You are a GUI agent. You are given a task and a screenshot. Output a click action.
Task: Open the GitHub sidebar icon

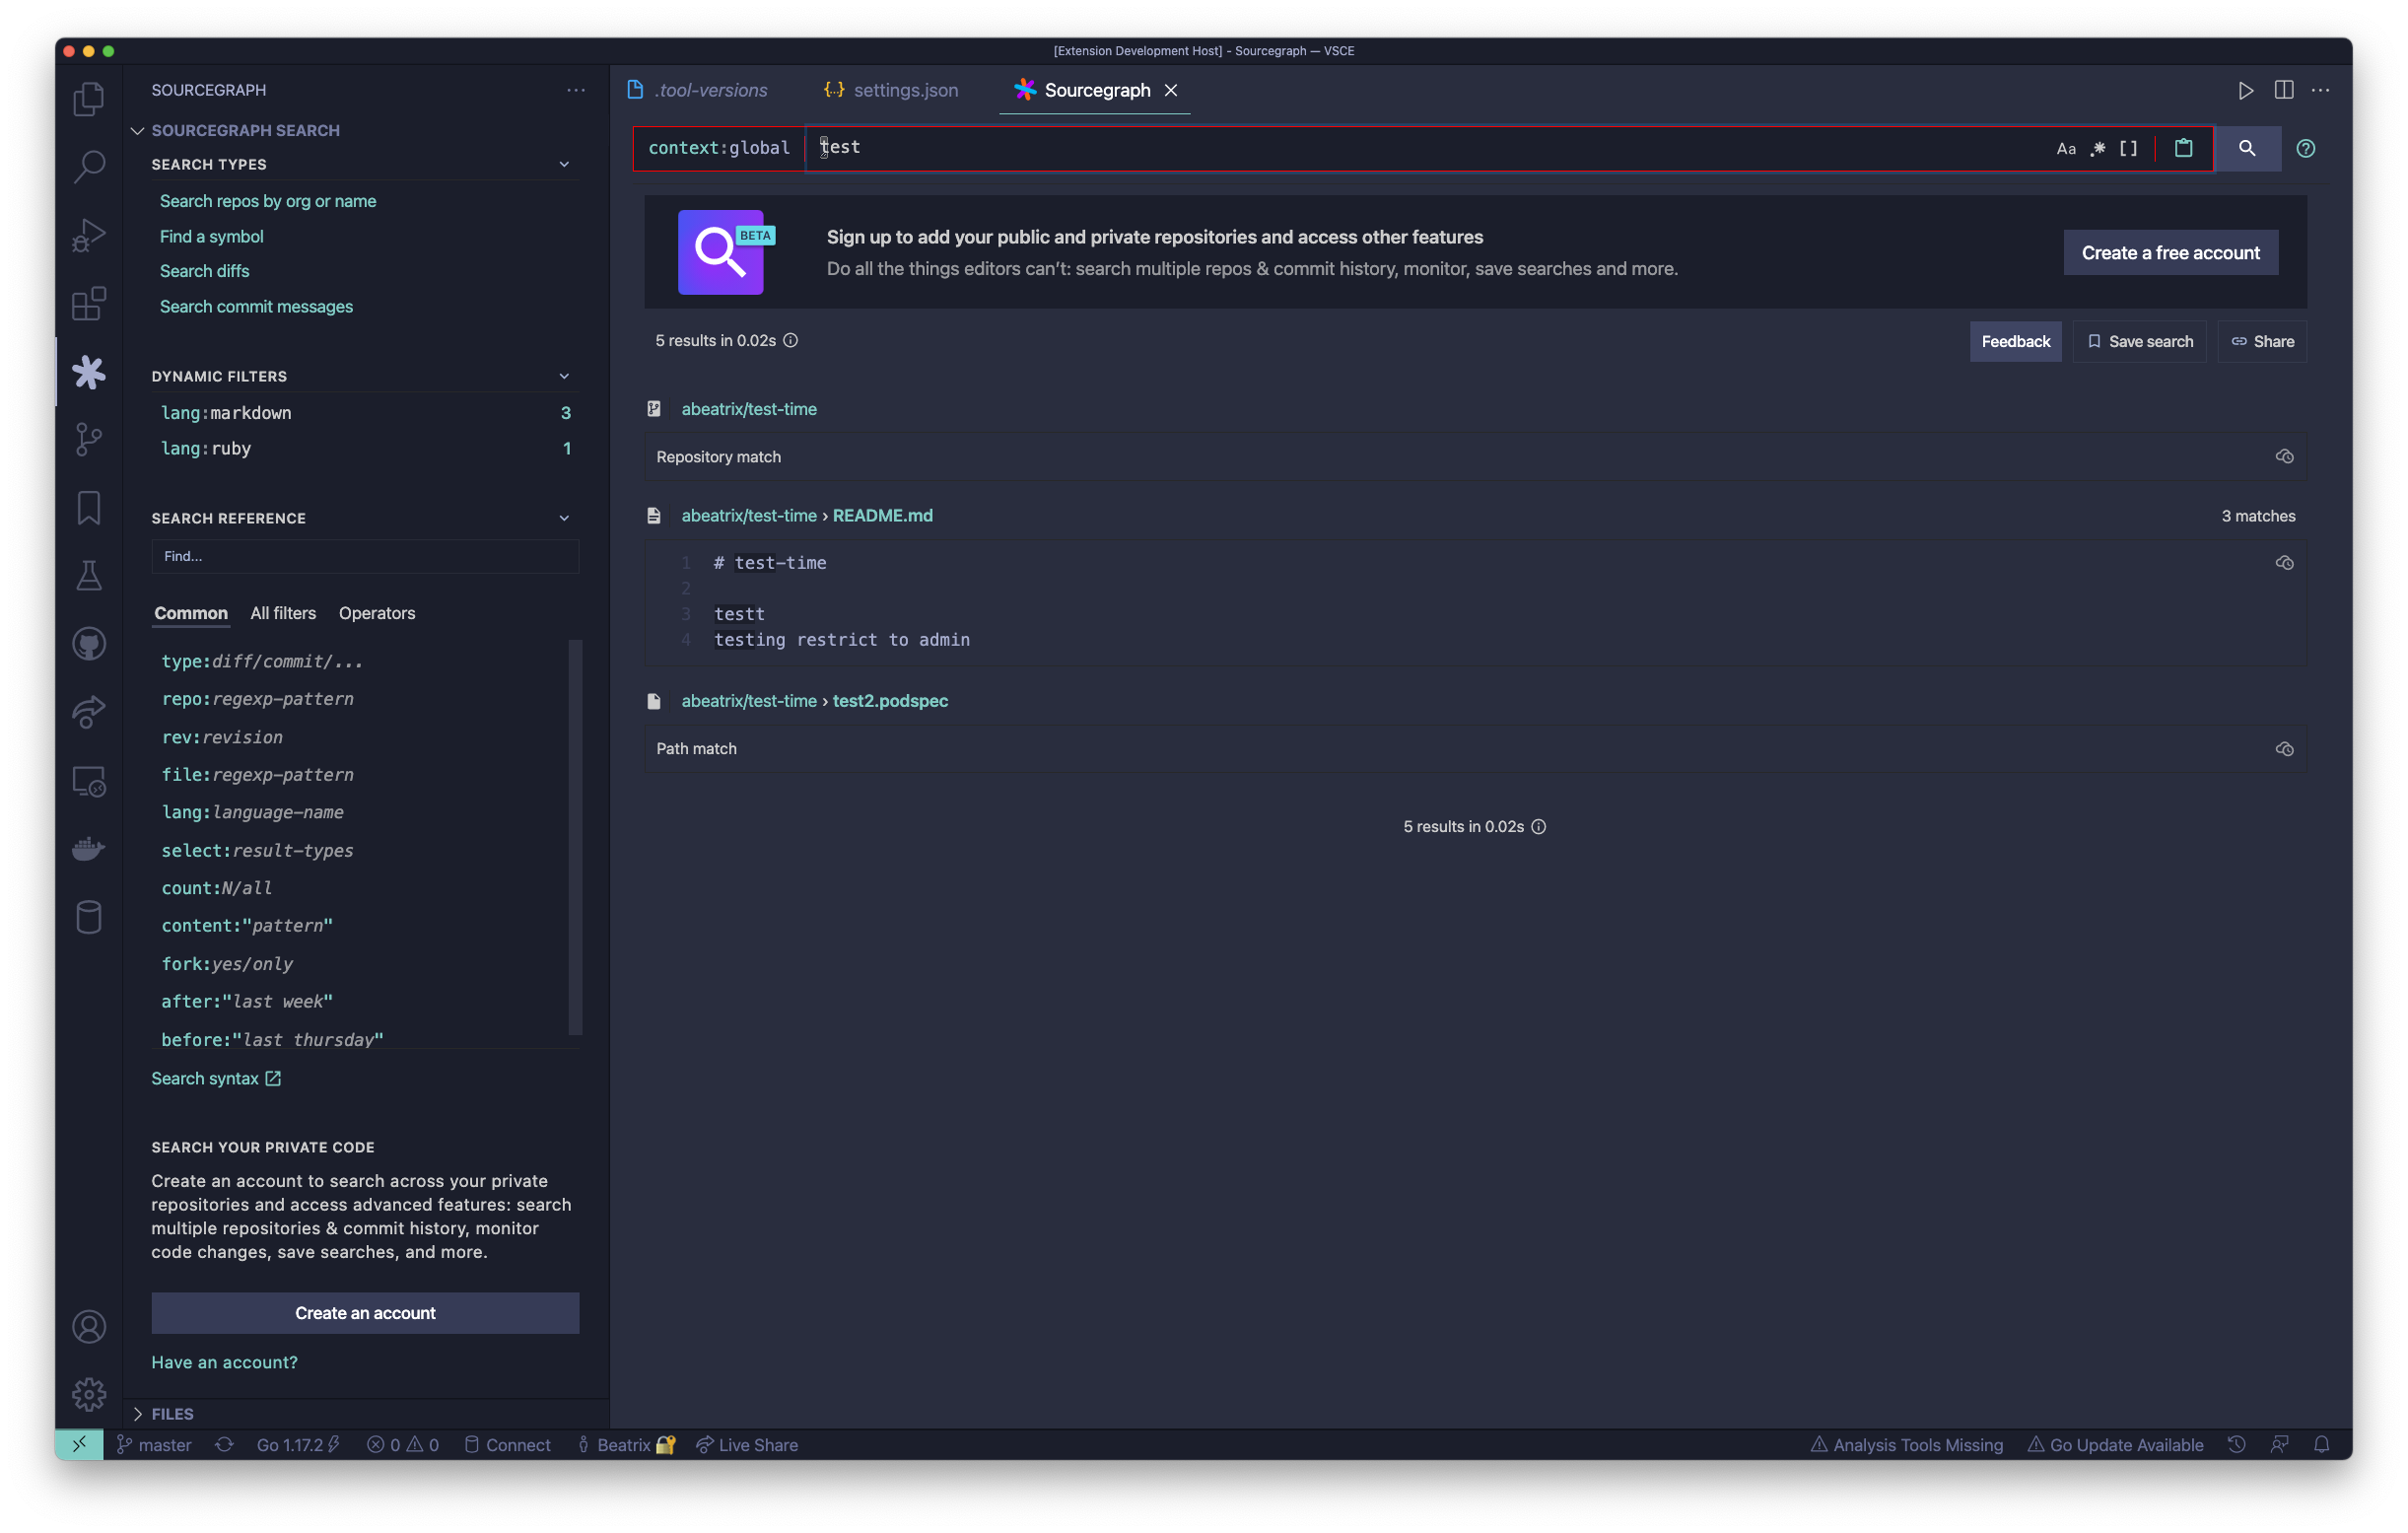pyautogui.click(x=88, y=643)
